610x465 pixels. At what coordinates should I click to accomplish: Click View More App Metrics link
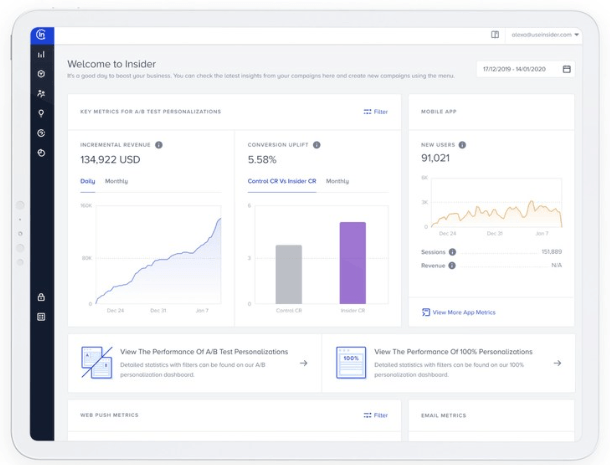(x=464, y=312)
